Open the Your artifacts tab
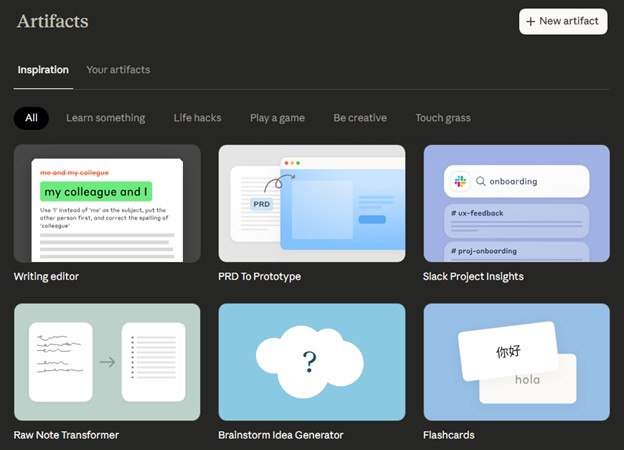The height and width of the screenshot is (450, 624). (x=118, y=70)
